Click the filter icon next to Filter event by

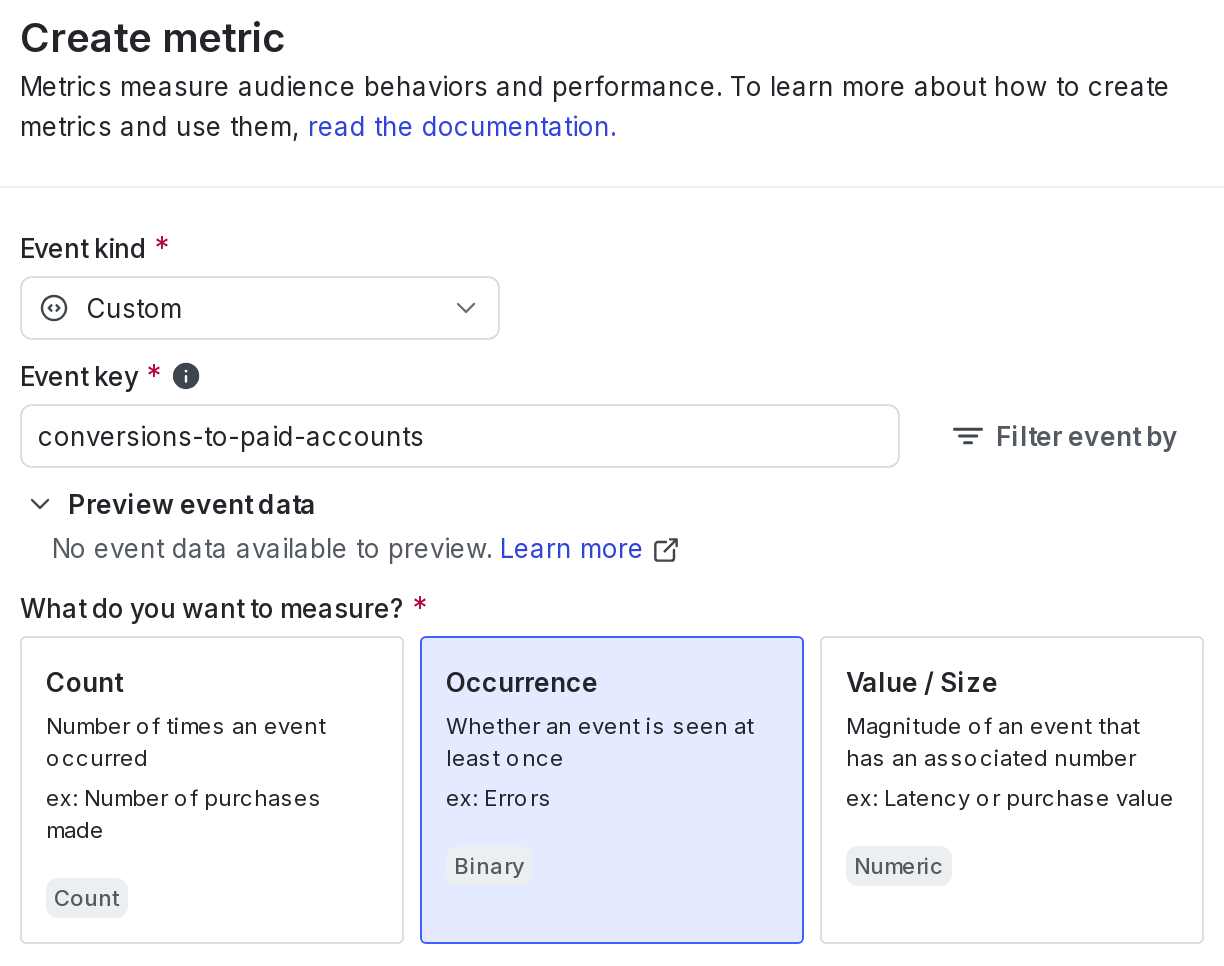[x=966, y=436]
